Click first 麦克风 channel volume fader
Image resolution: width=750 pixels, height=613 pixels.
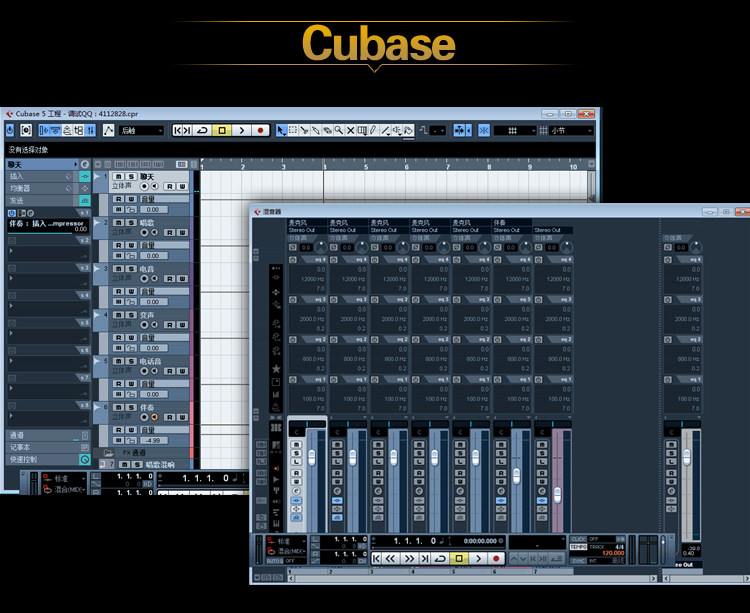[x=311, y=458]
